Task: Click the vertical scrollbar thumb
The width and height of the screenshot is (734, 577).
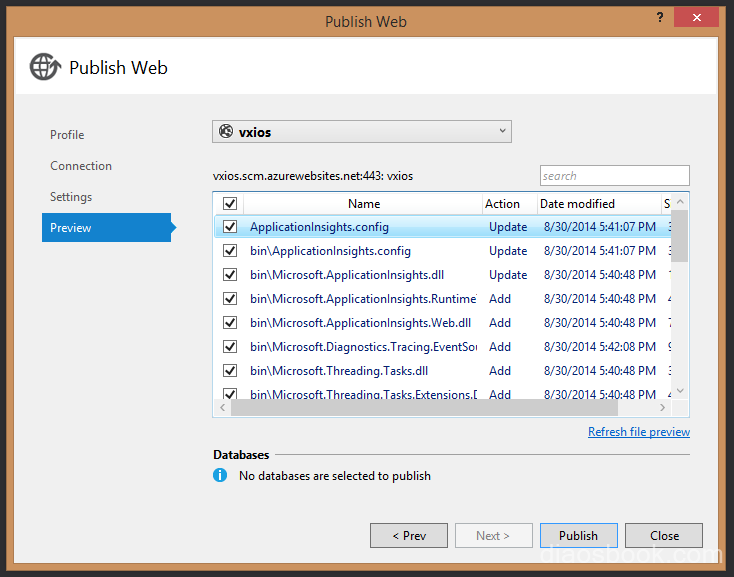Action: click(x=680, y=236)
